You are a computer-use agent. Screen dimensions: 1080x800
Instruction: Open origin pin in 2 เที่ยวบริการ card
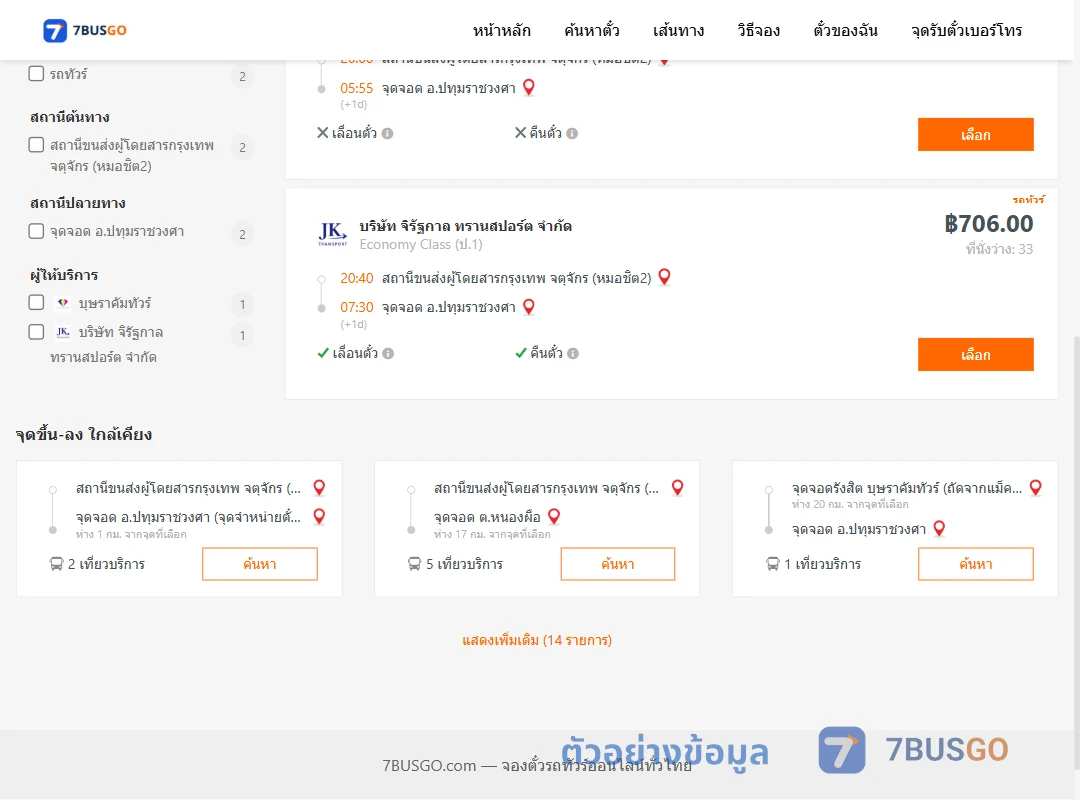[x=320, y=488]
